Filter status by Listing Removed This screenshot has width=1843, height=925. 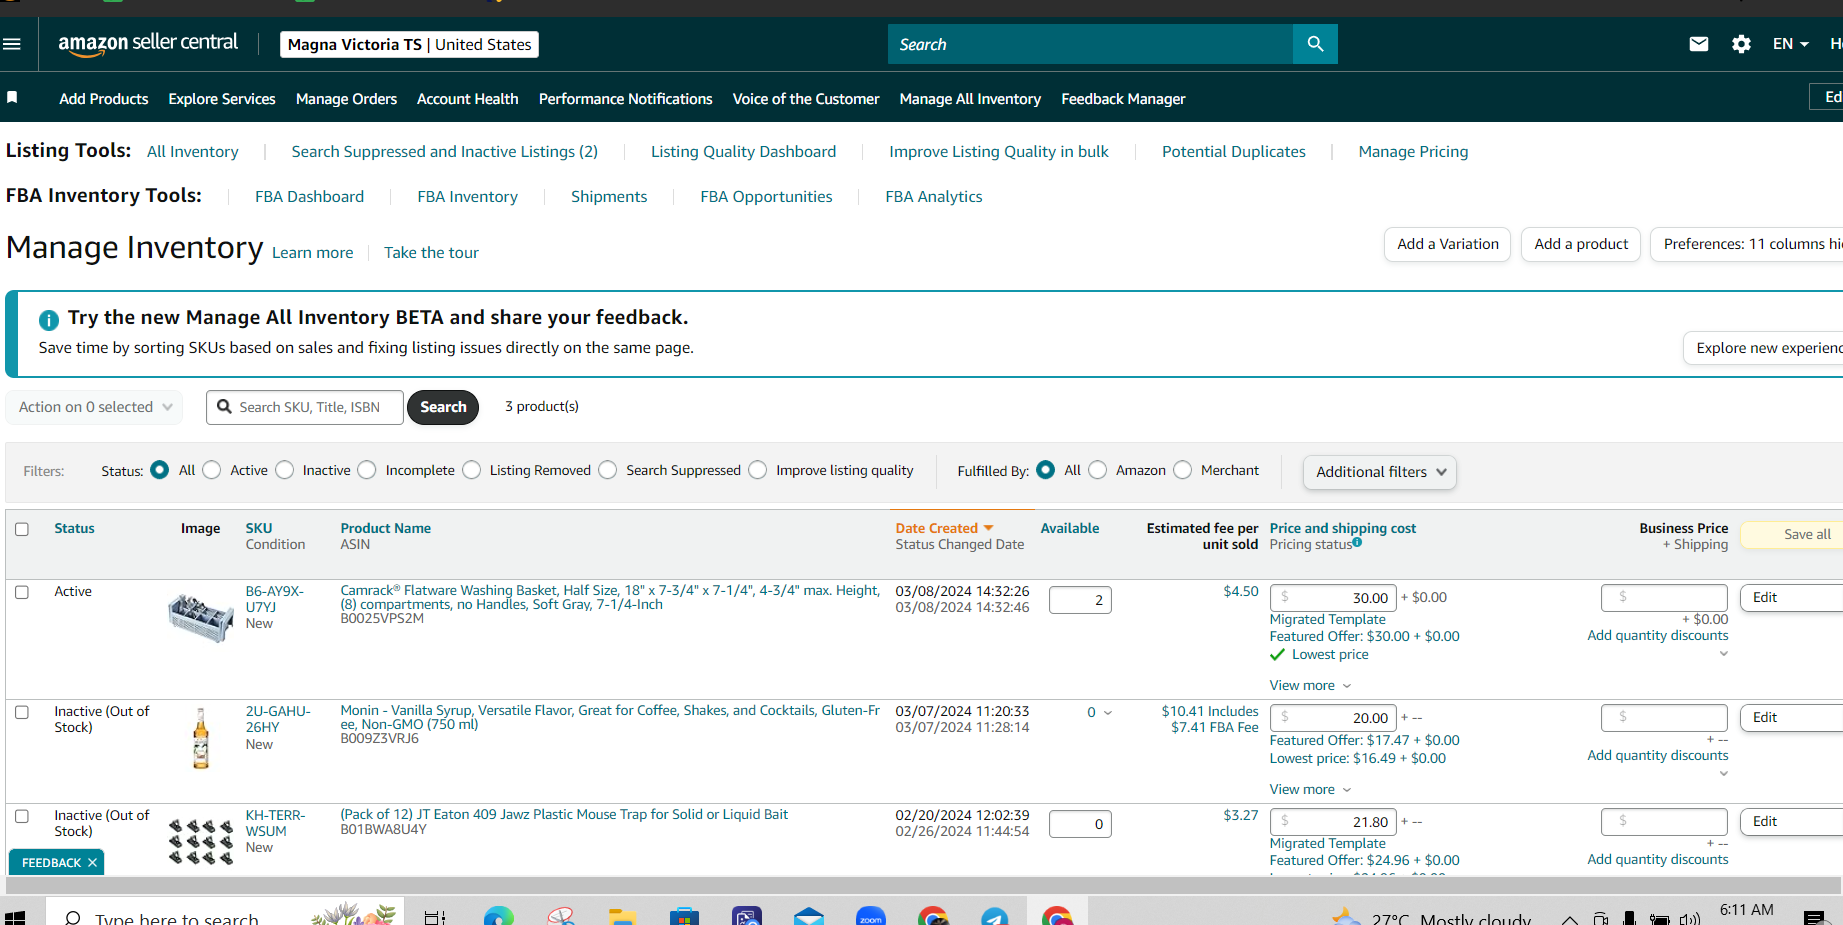(472, 470)
